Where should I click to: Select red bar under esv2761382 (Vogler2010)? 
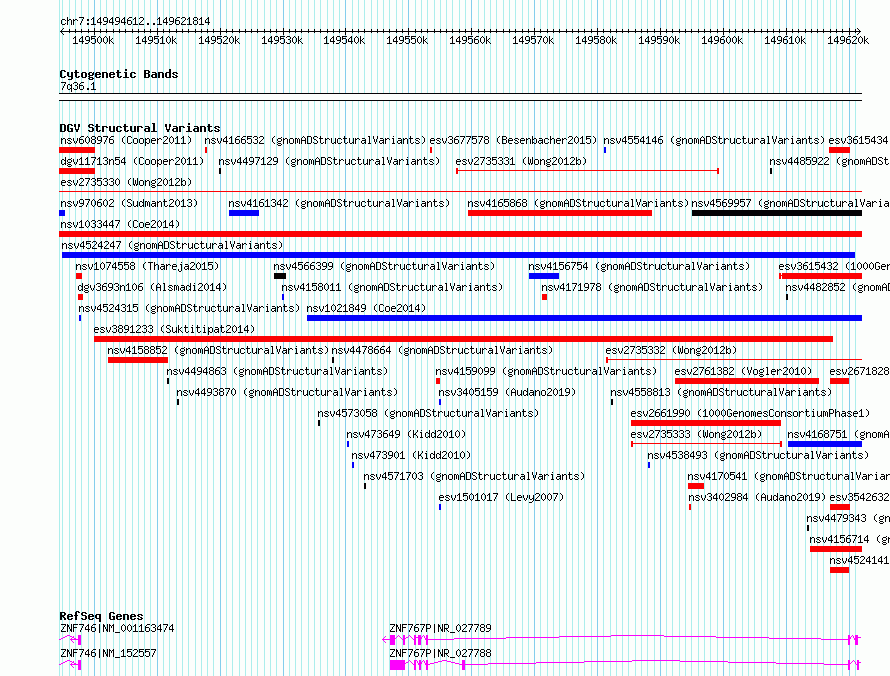(x=746, y=381)
